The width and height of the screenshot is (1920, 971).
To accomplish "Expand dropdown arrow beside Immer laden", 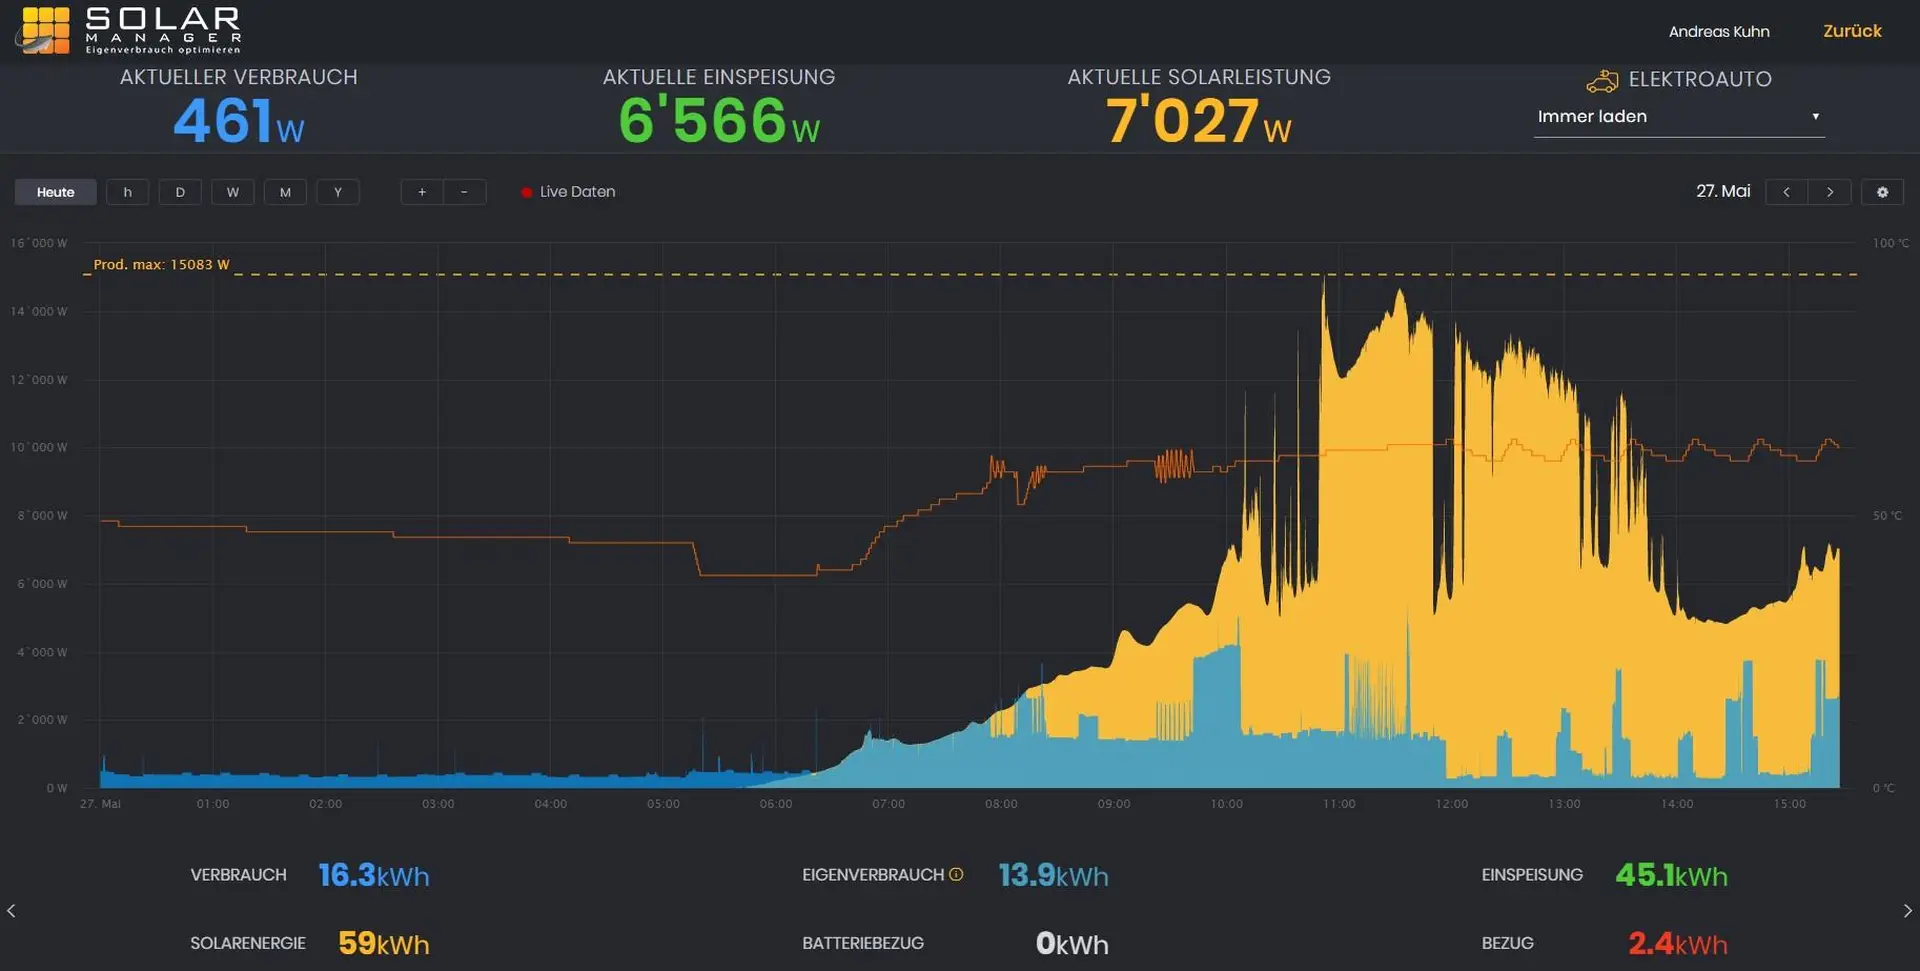I will pos(1815,117).
